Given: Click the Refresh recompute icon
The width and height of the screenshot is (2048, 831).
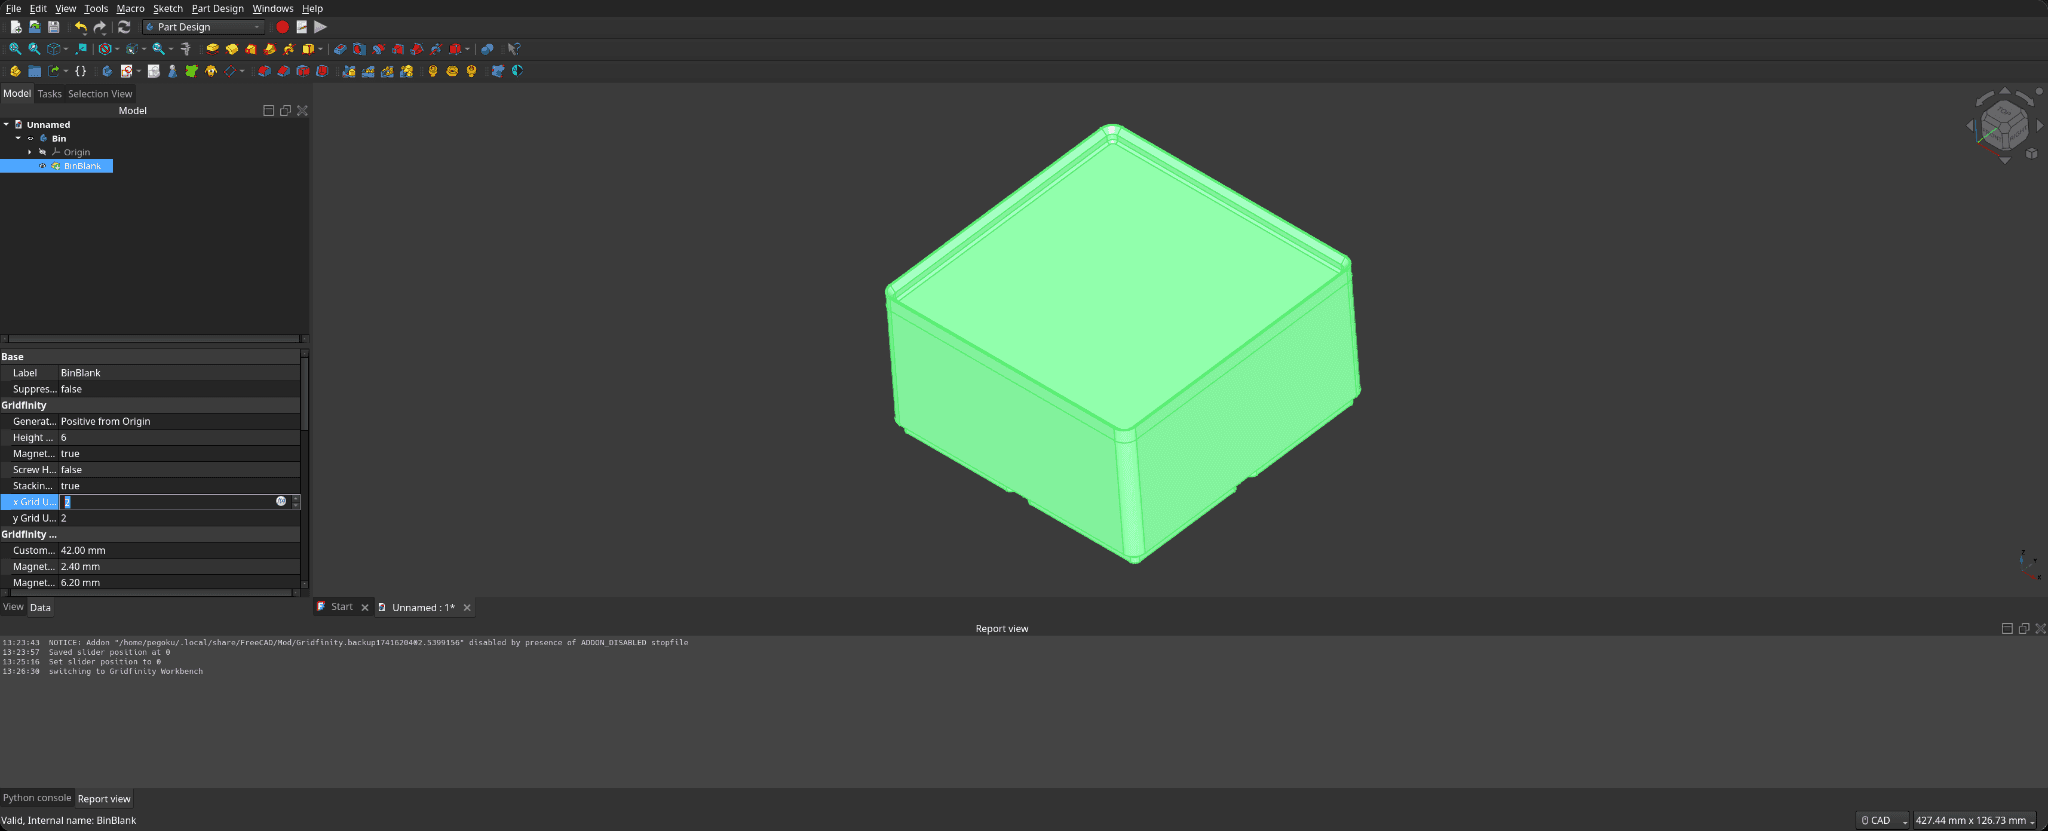Looking at the screenshot, I should click(124, 27).
